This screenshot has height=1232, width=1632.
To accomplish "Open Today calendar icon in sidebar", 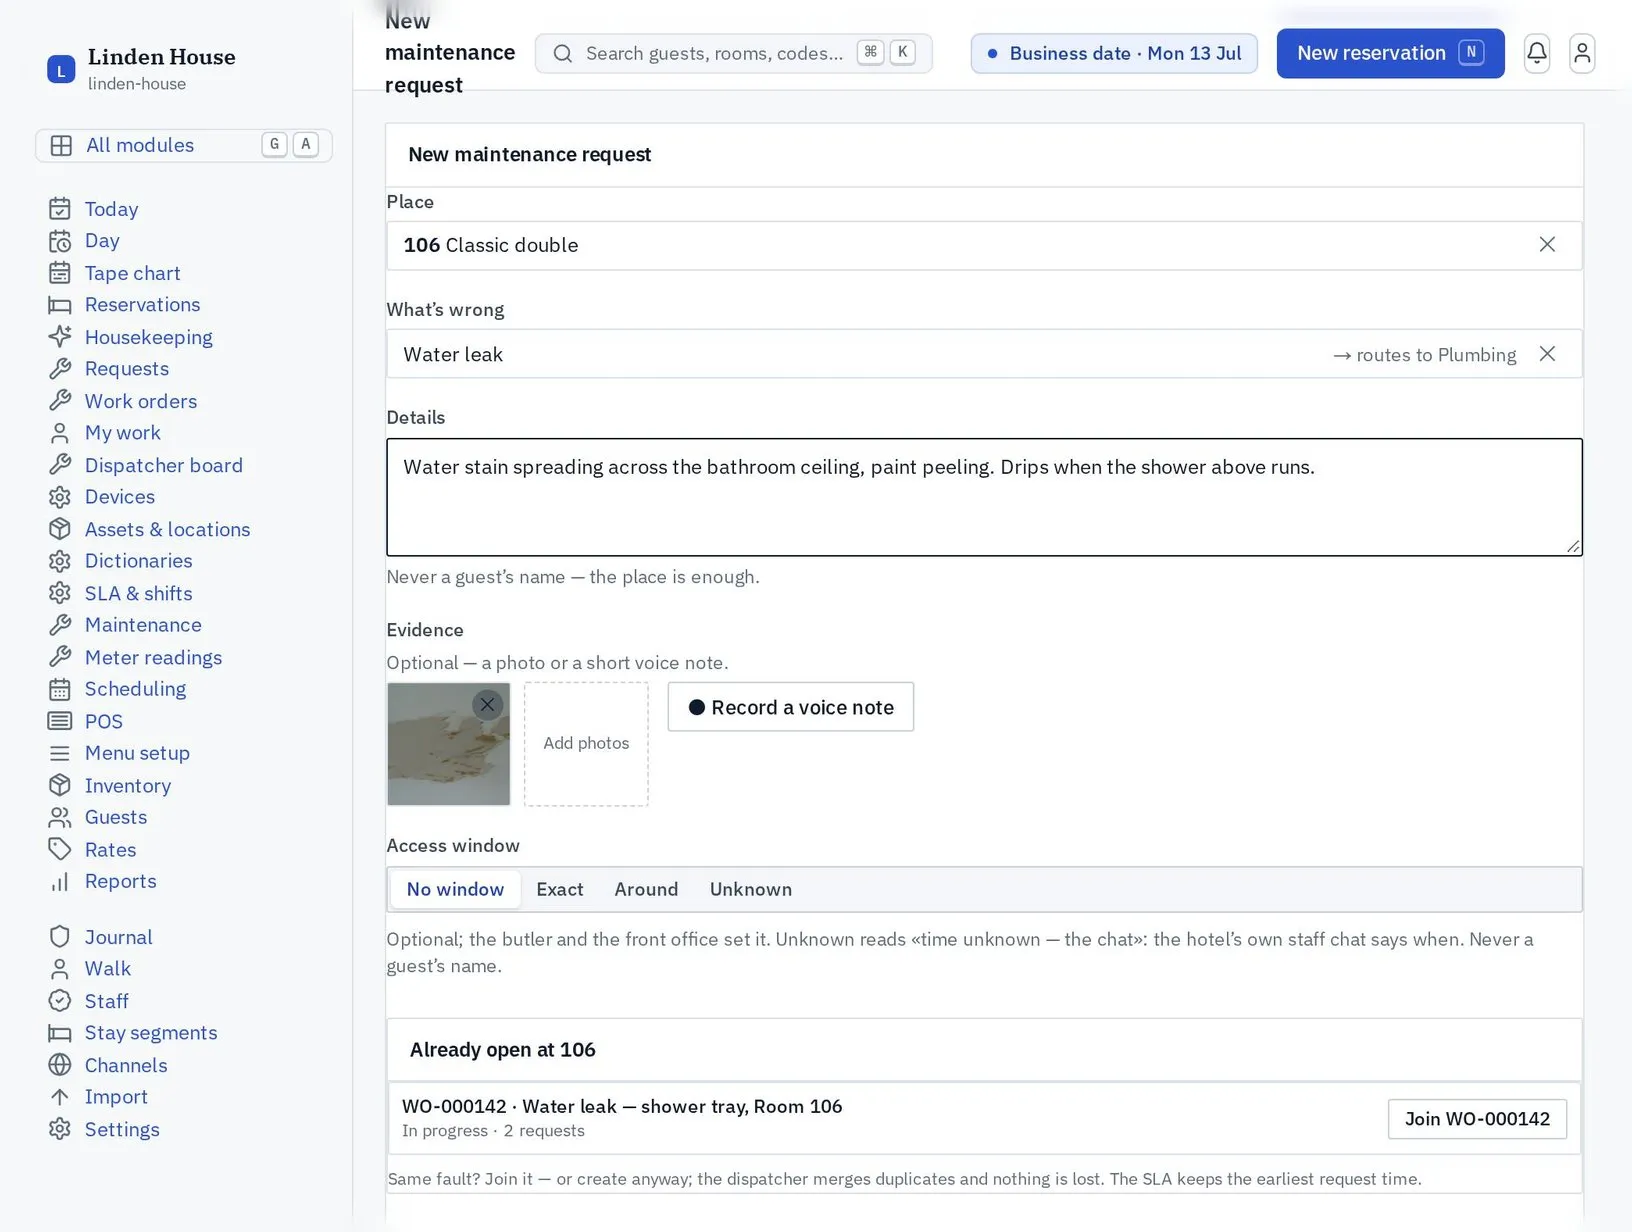I will pyautogui.click(x=60, y=209).
